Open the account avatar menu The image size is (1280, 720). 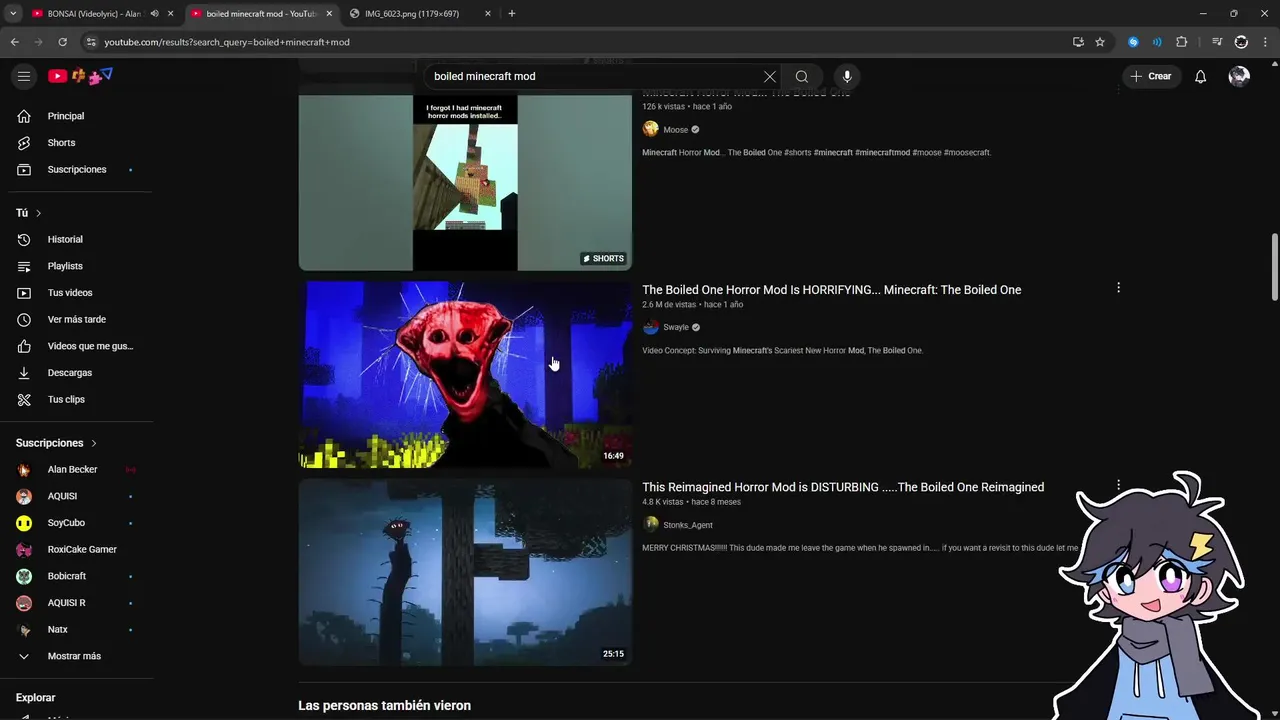[x=1239, y=76]
